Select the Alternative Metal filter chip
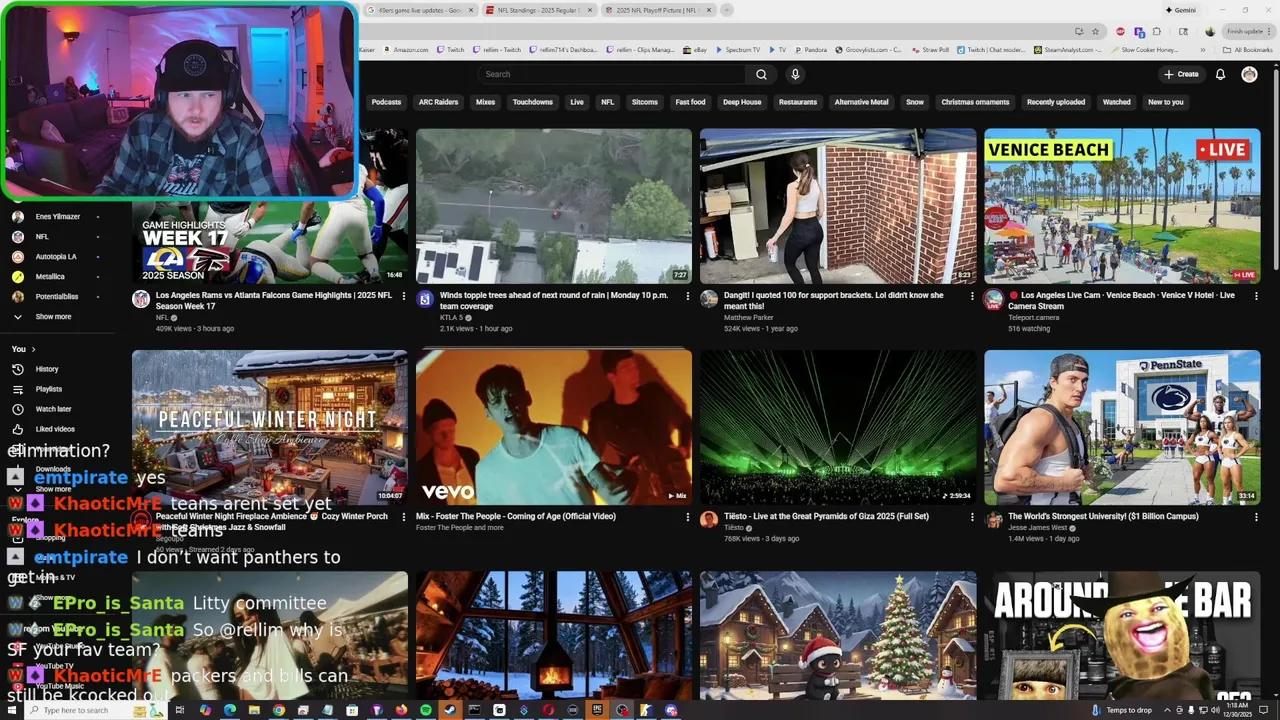 pyautogui.click(x=861, y=102)
